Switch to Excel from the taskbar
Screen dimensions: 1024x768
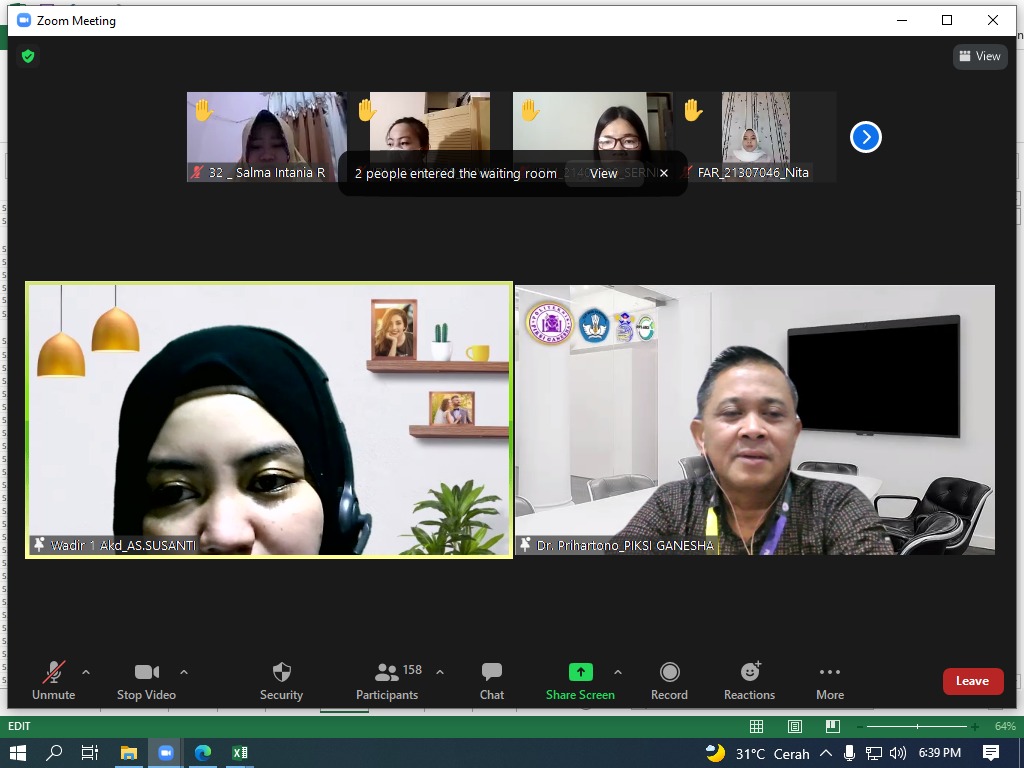[240, 753]
